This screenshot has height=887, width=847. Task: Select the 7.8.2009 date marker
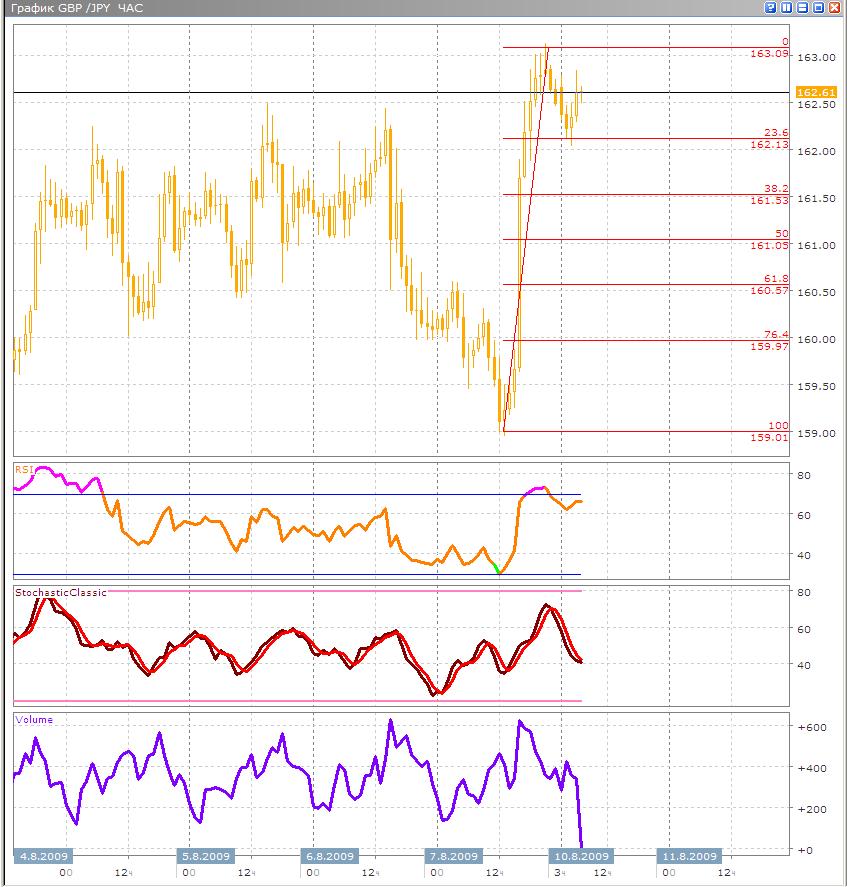[451, 856]
